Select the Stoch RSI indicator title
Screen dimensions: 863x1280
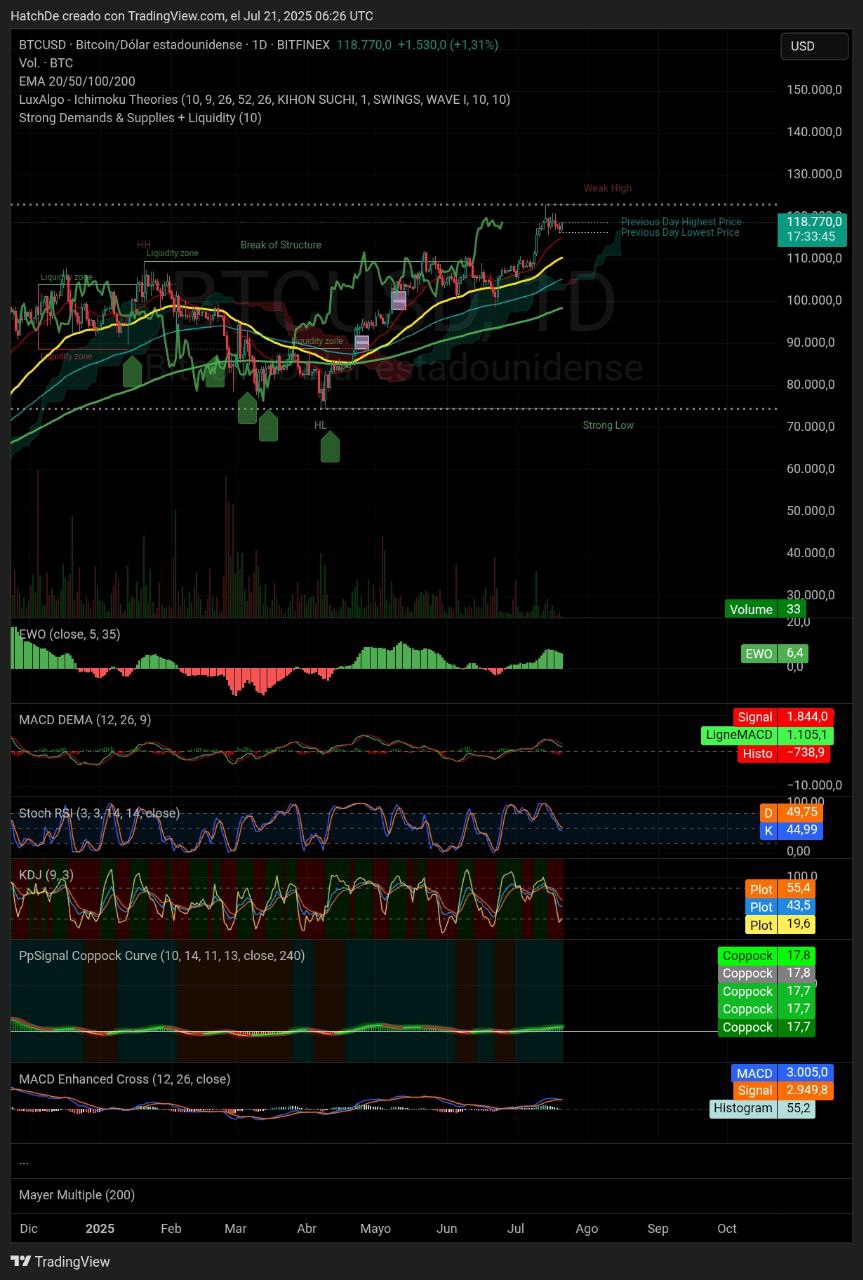point(99,813)
